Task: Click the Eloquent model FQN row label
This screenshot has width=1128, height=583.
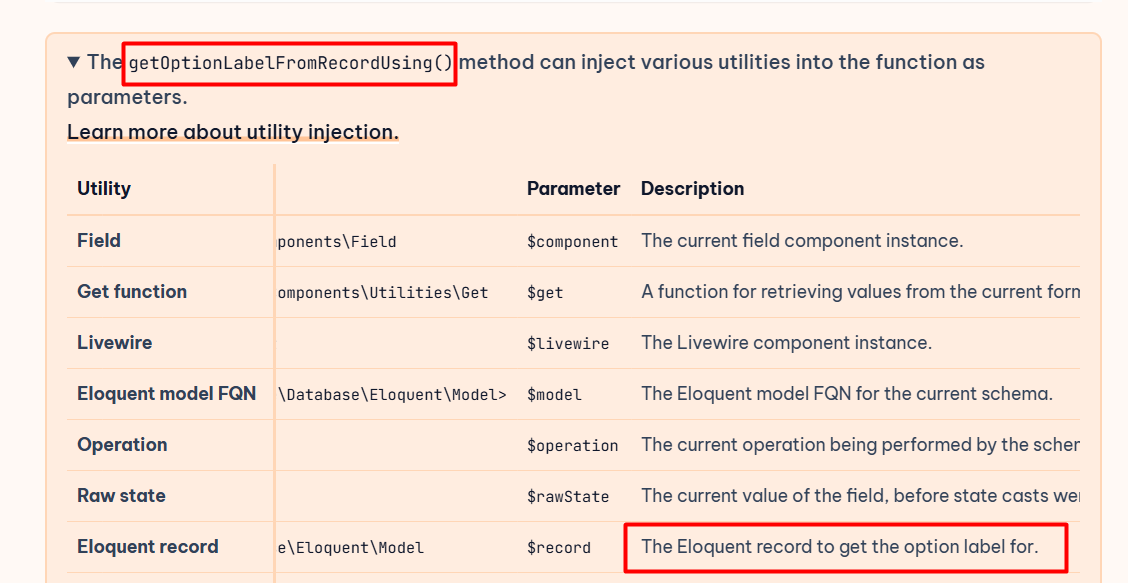Action: 167,394
